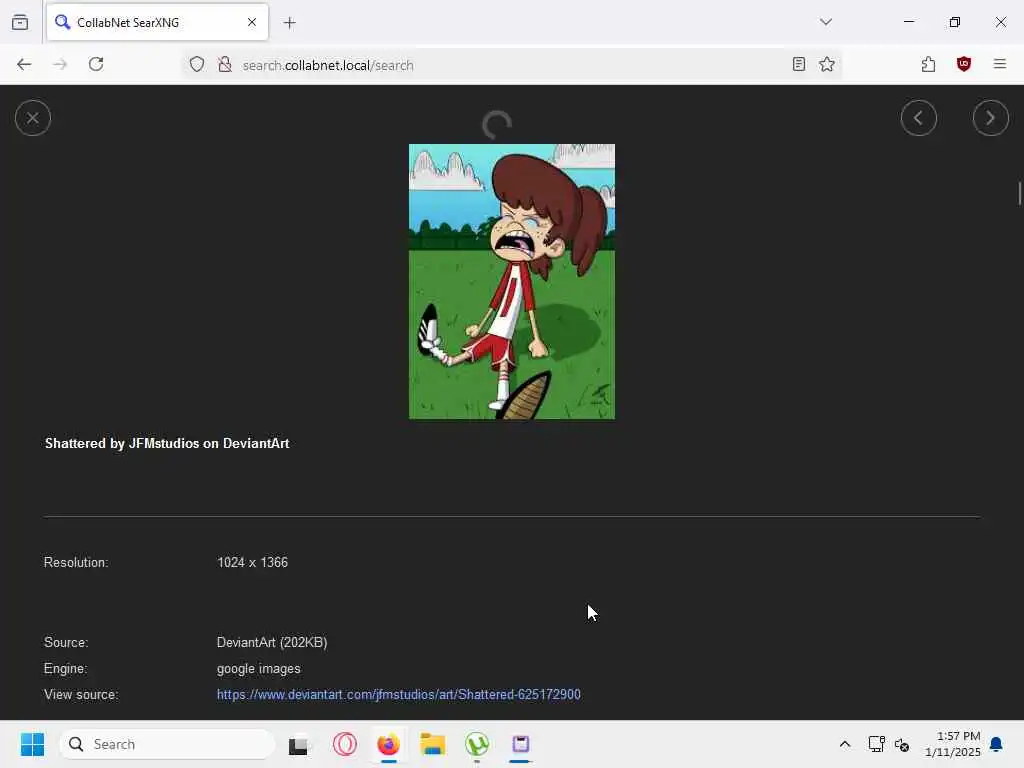Open tracking protection shield icon
The height and width of the screenshot is (768, 1024).
(x=197, y=64)
